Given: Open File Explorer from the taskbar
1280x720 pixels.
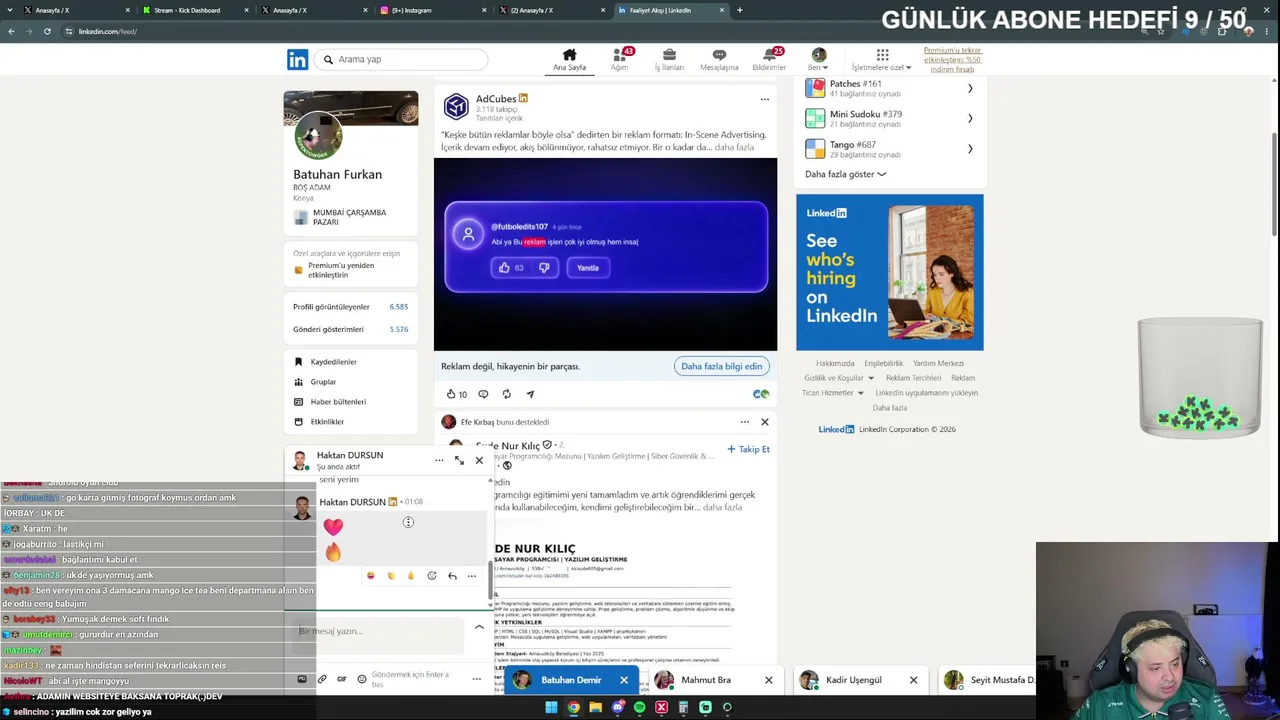Looking at the screenshot, I should [595, 708].
